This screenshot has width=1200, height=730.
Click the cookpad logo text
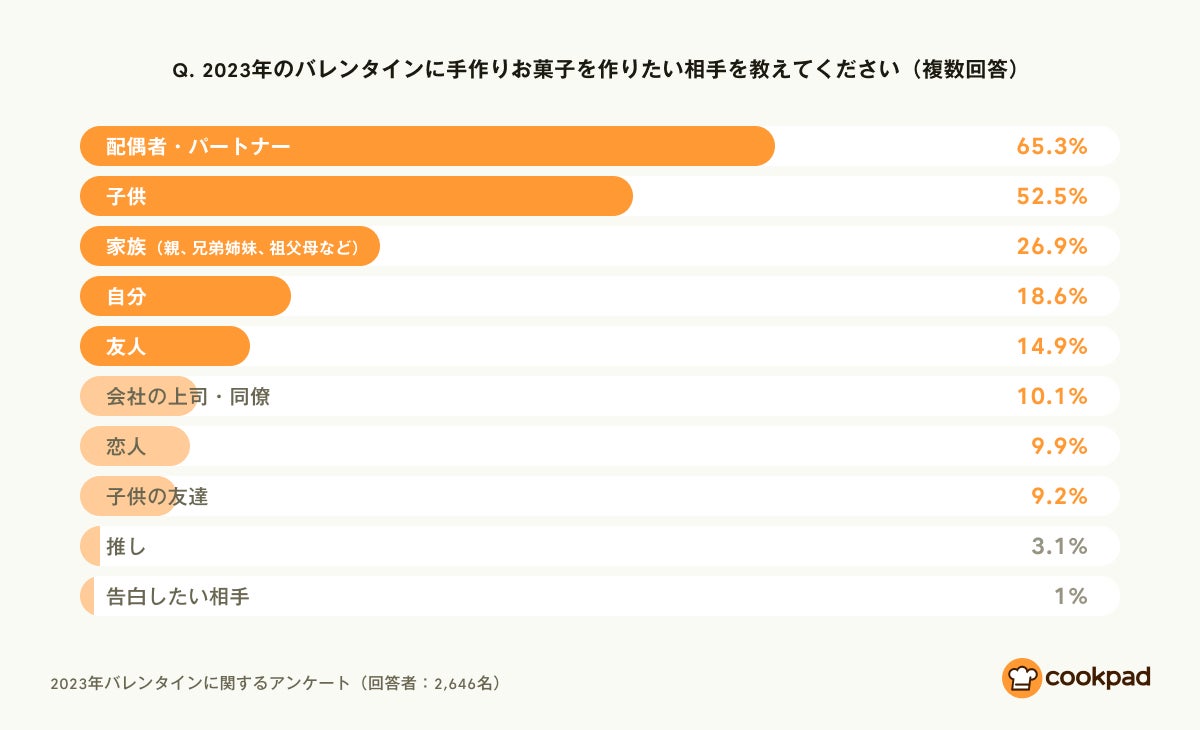1098,677
